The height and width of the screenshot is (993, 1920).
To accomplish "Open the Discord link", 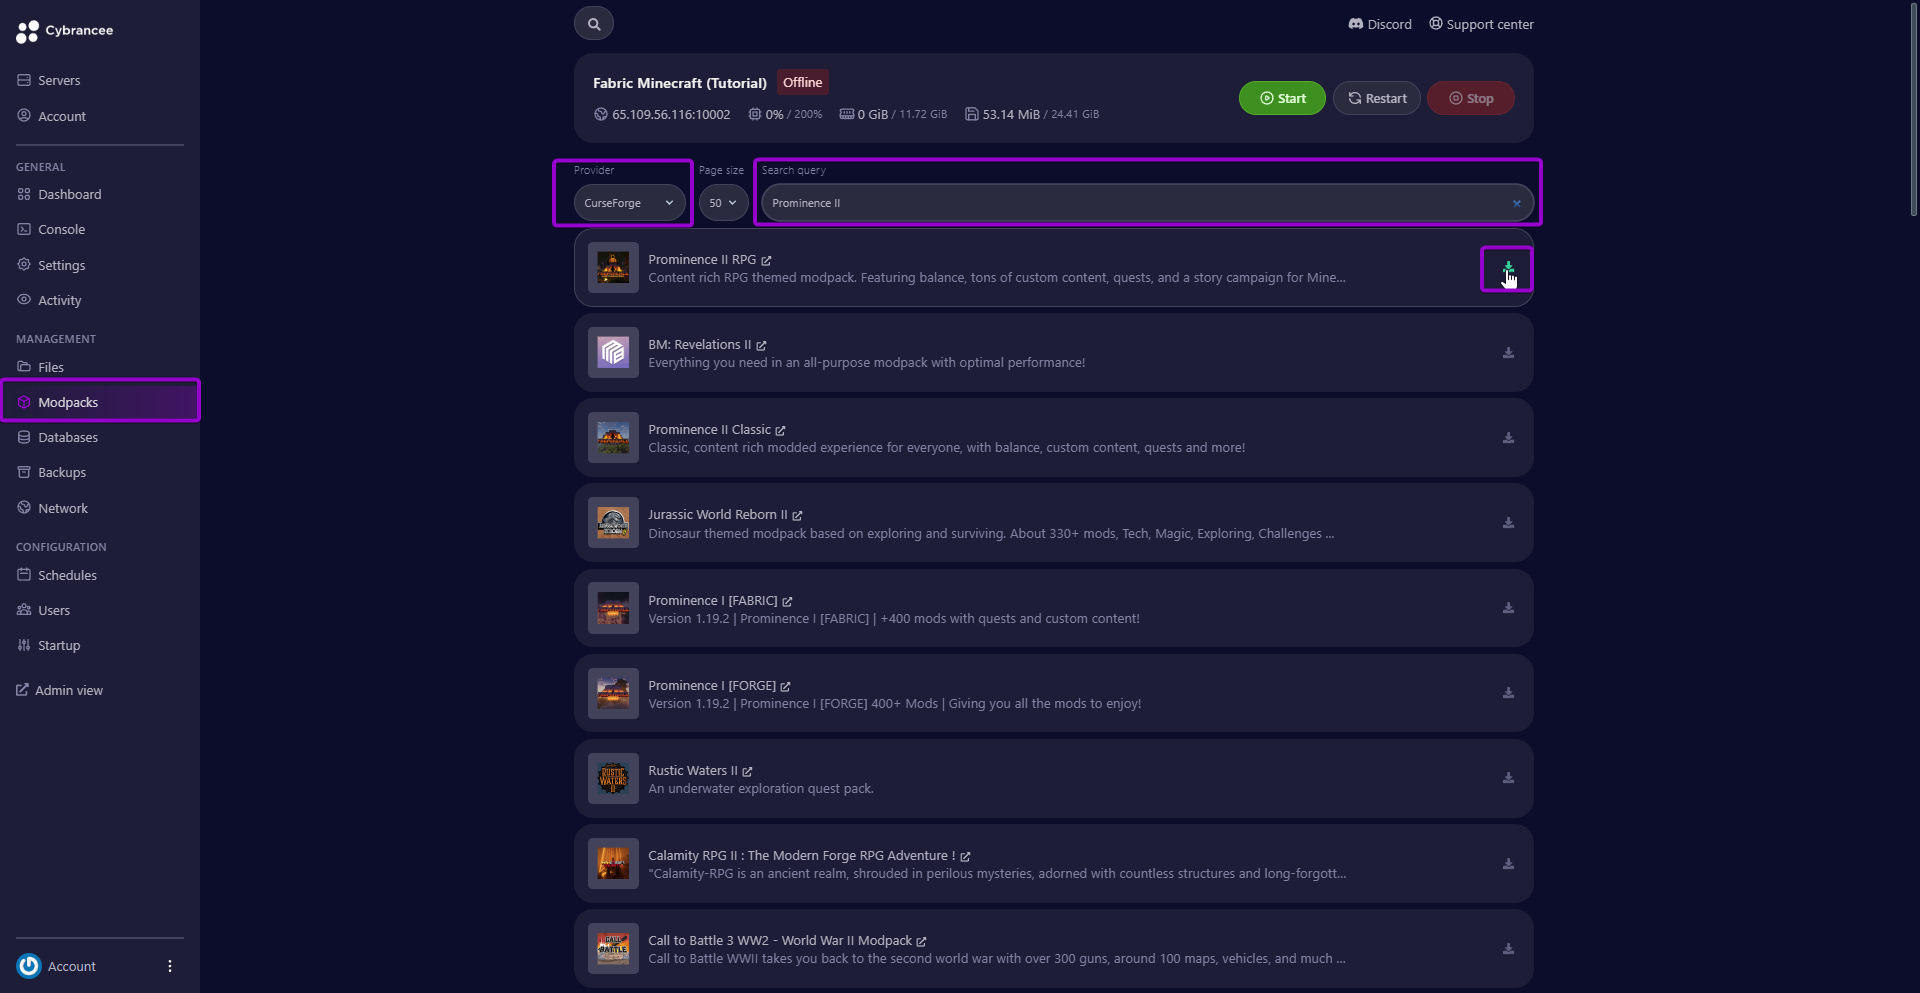I will (x=1379, y=24).
